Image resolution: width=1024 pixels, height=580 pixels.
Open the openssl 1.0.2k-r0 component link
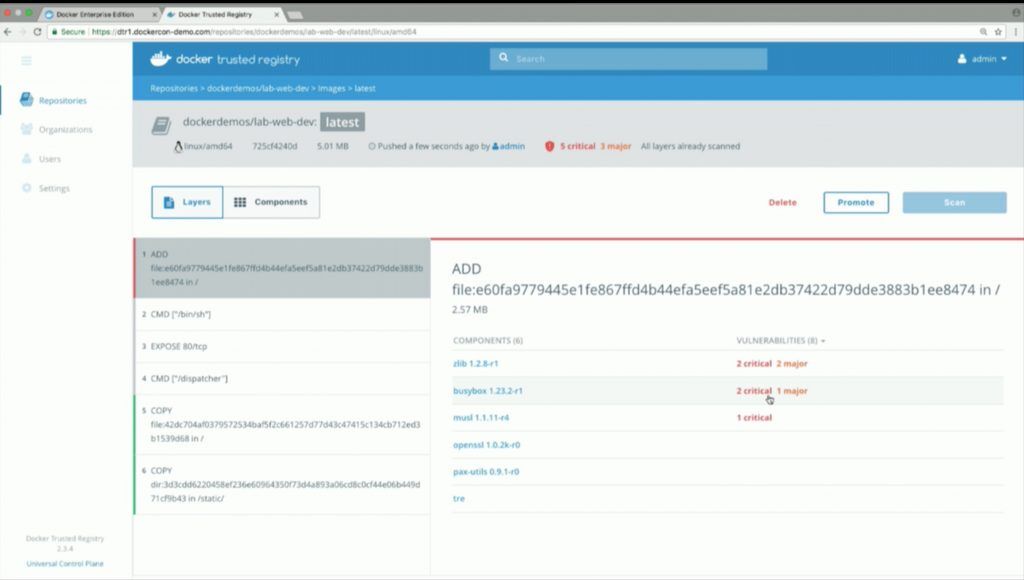pos(487,445)
